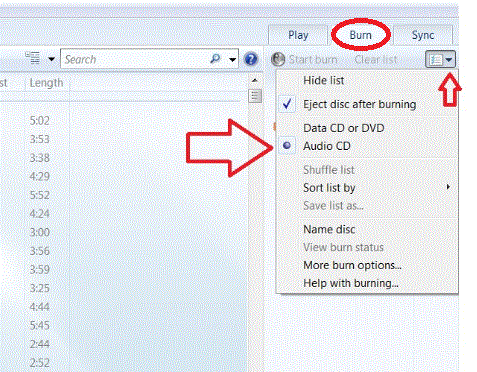
Task: Select the track with length 3:59
Action: click(39, 269)
